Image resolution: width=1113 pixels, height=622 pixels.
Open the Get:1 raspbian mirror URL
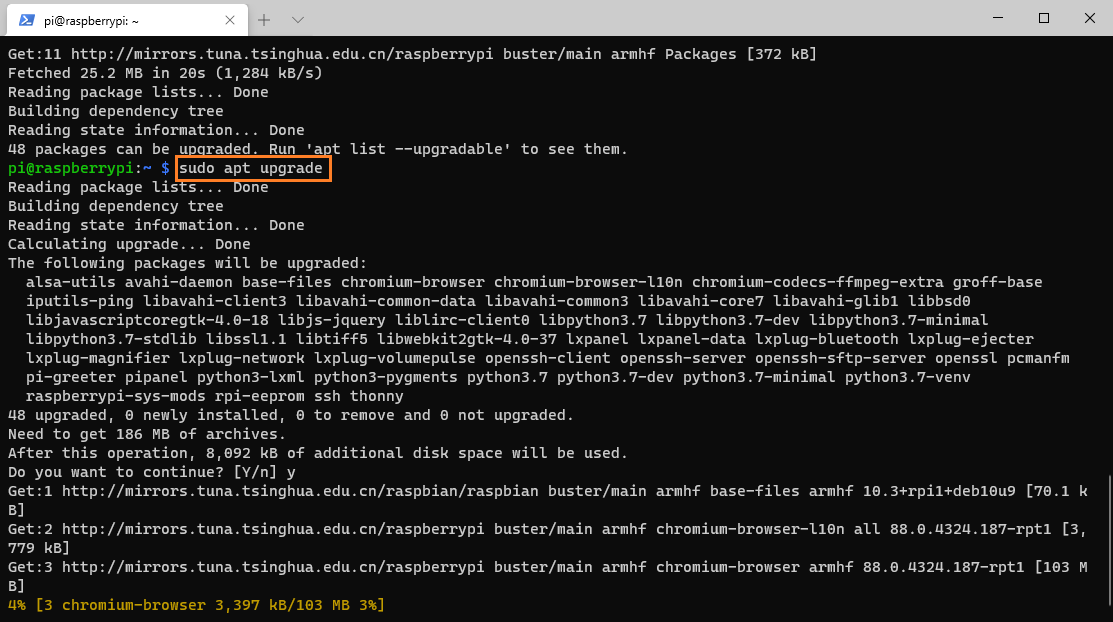pos(300,491)
